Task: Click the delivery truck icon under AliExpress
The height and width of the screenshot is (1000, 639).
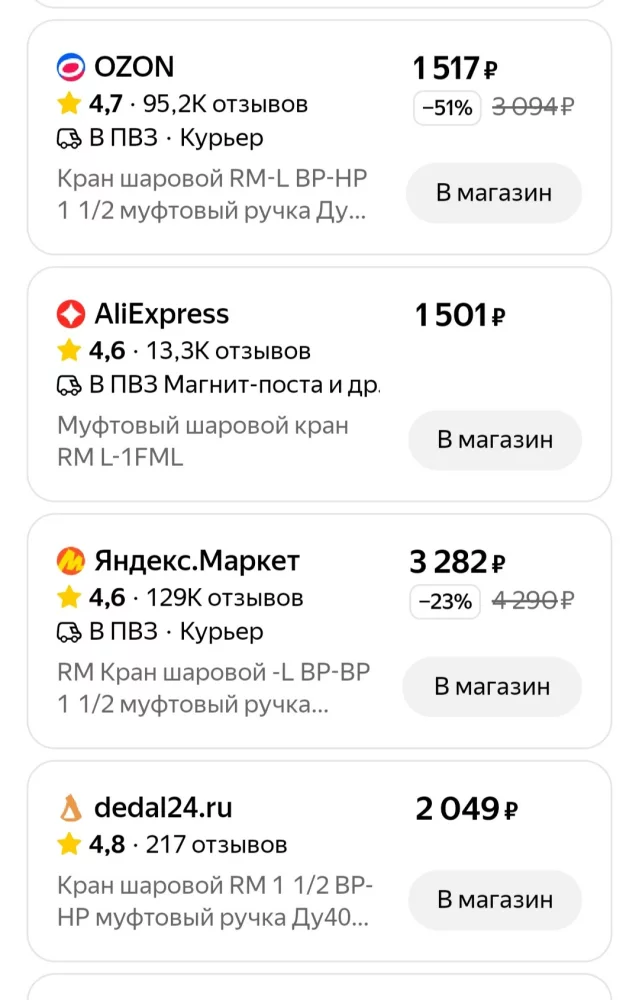Action: [x=69, y=385]
